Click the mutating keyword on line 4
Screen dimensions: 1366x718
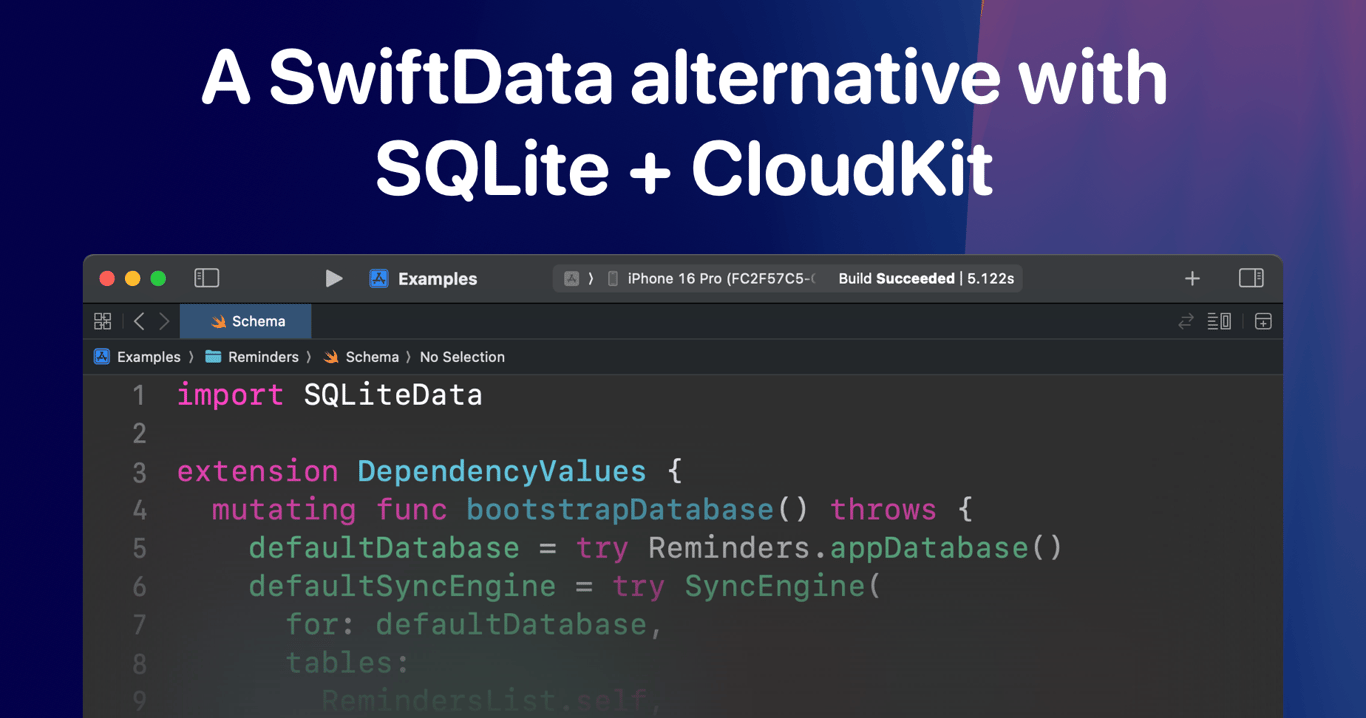(x=284, y=510)
